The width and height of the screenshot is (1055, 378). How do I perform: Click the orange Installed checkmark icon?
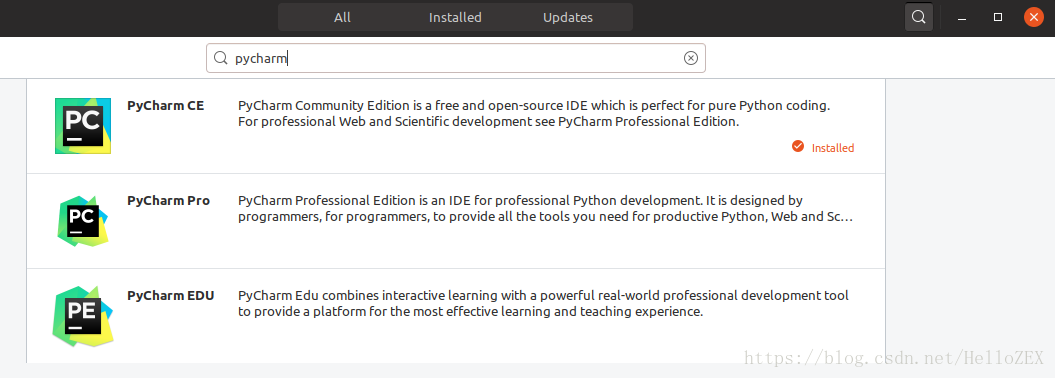(798, 147)
